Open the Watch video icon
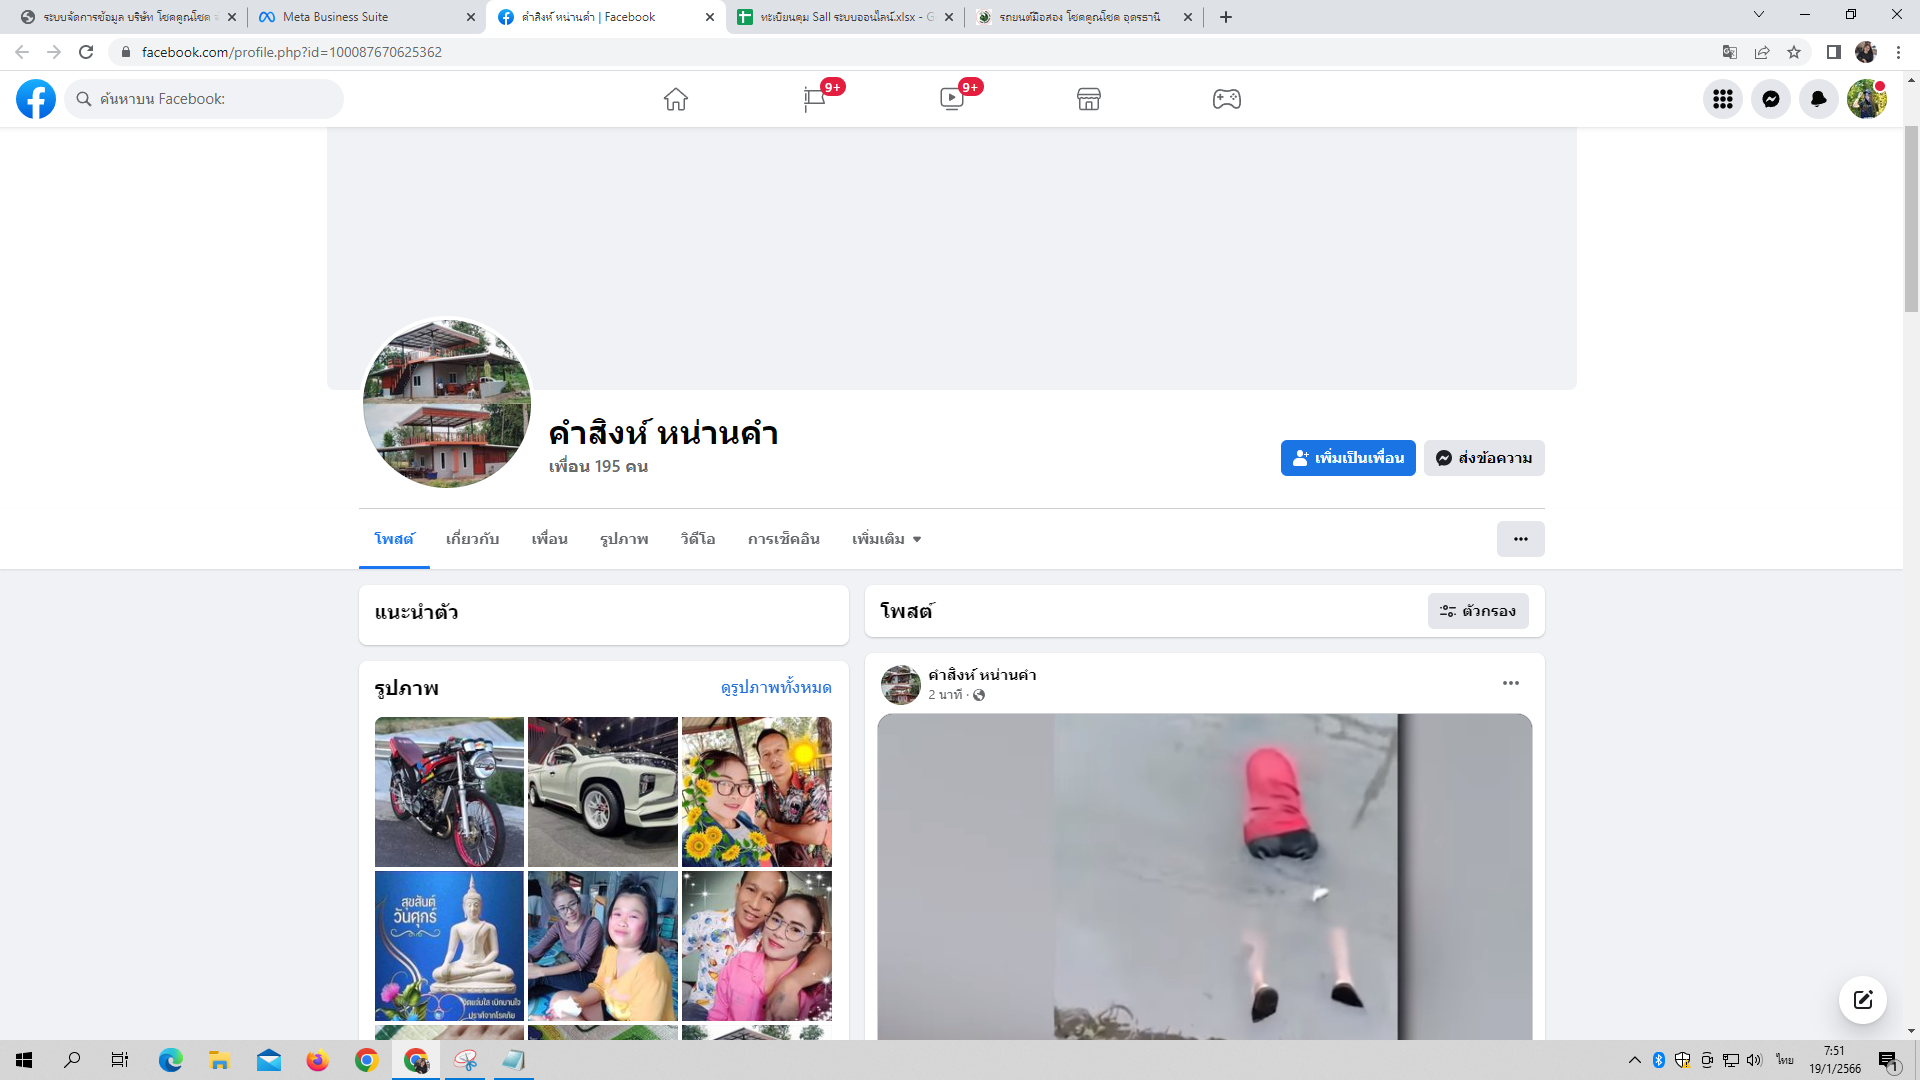The width and height of the screenshot is (1920, 1080). 951,99
